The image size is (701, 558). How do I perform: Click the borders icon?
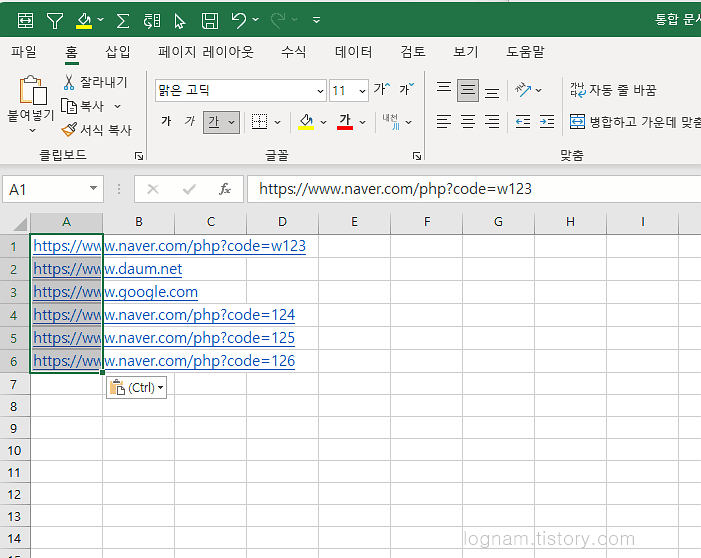pos(259,122)
